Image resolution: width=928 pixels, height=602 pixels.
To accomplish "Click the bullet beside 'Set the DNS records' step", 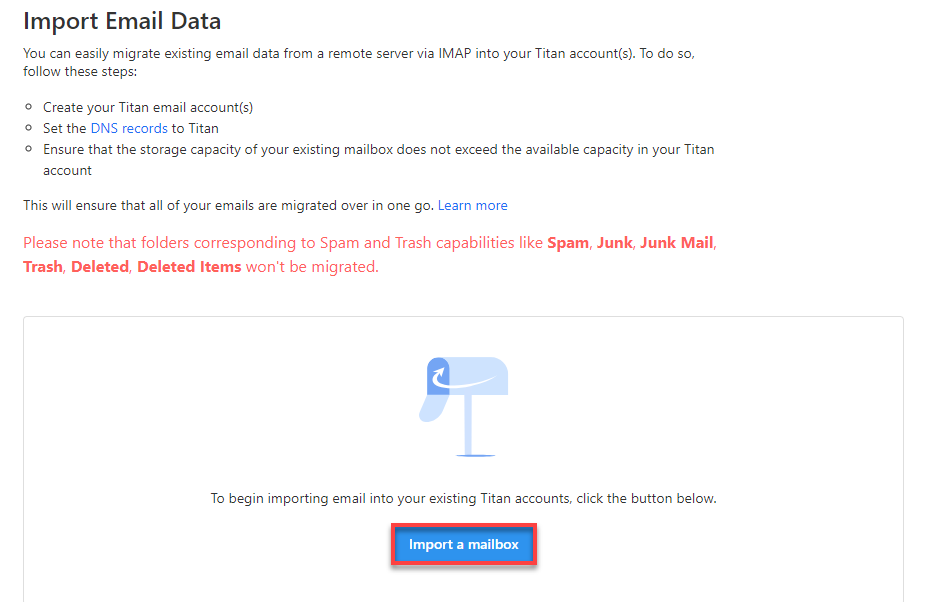I will (30, 128).
